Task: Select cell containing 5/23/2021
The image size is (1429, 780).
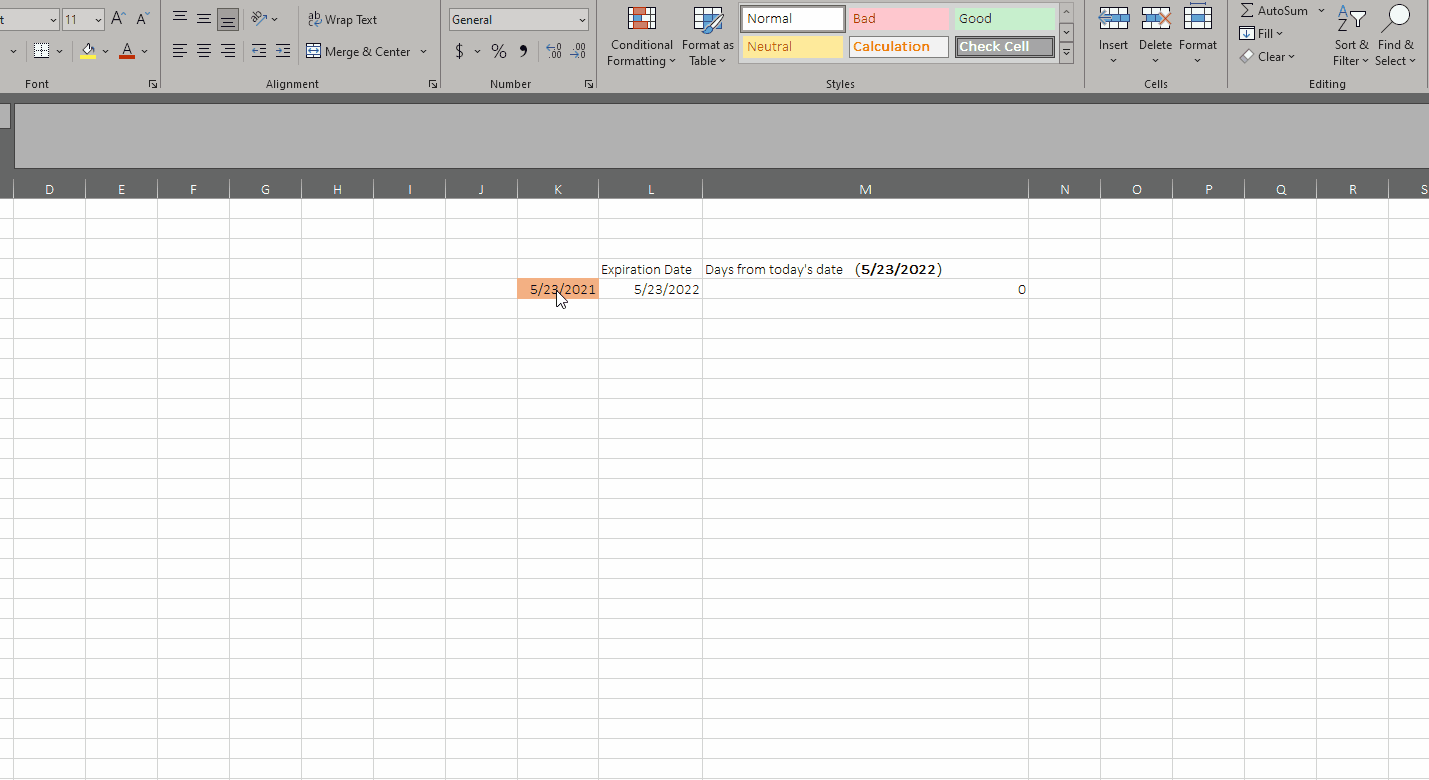Action: coord(558,289)
